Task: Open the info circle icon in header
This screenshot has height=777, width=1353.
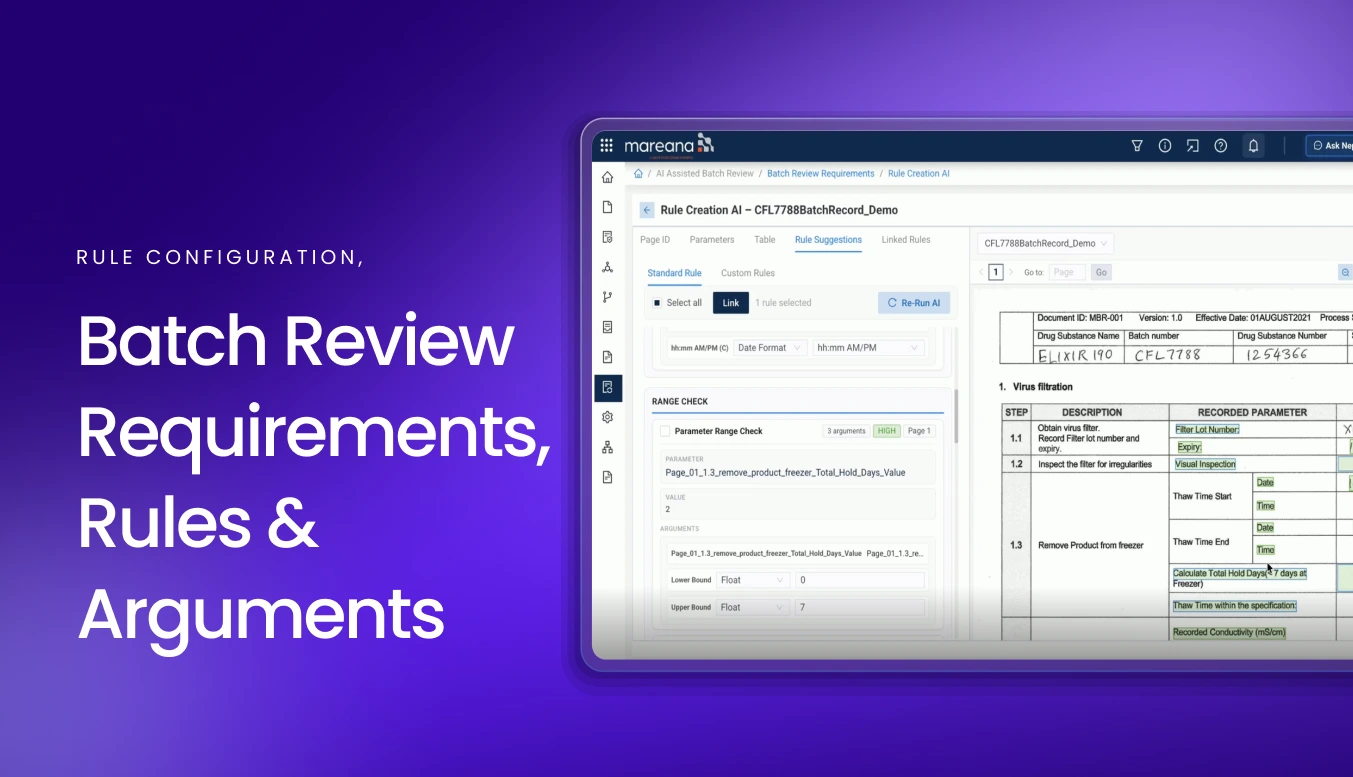Action: pyautogui.click(x=1165, y=145)
